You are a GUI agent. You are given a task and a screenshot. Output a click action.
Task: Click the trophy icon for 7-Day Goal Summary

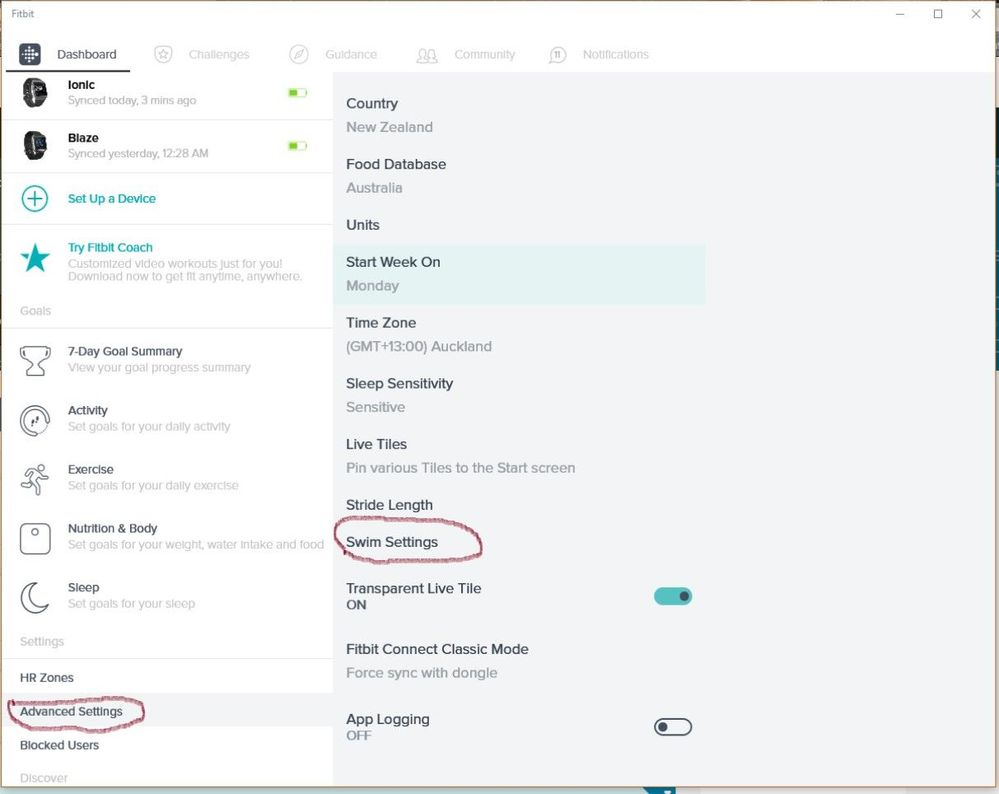[35, 361]
